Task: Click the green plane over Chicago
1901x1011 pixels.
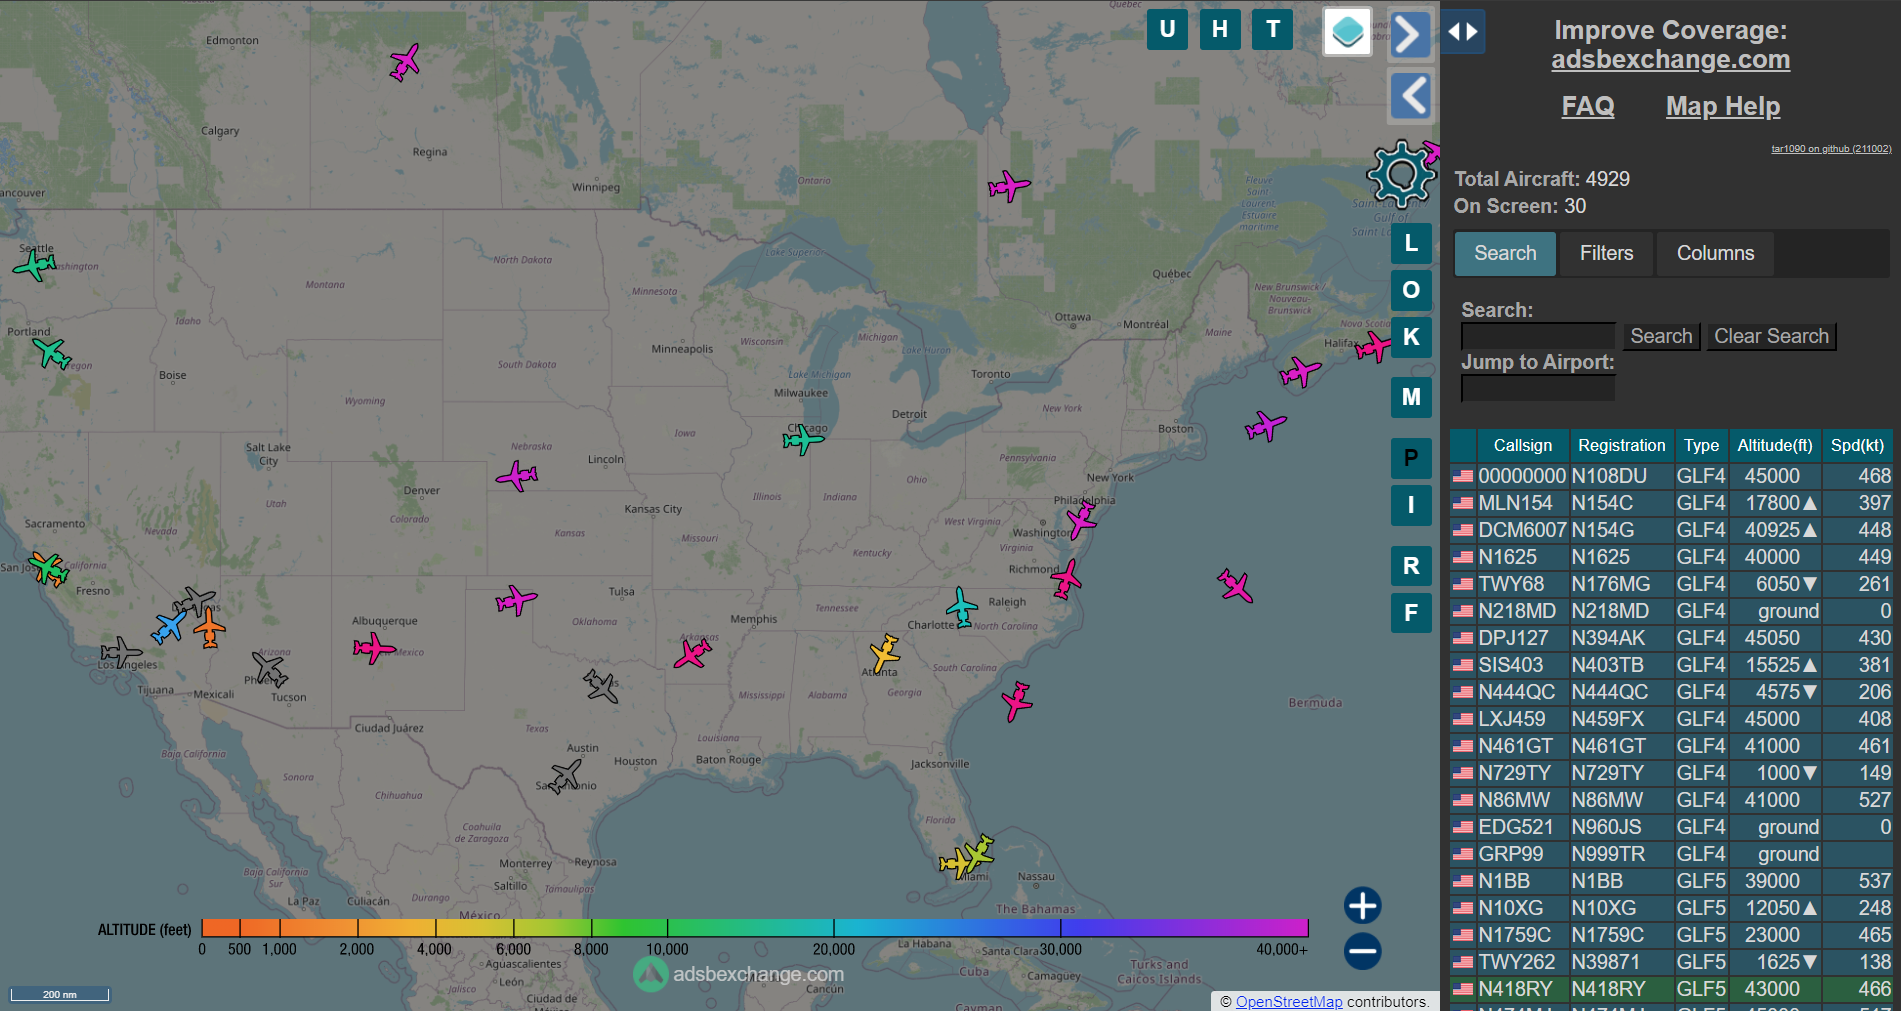Action: click(x=803, y=438)
